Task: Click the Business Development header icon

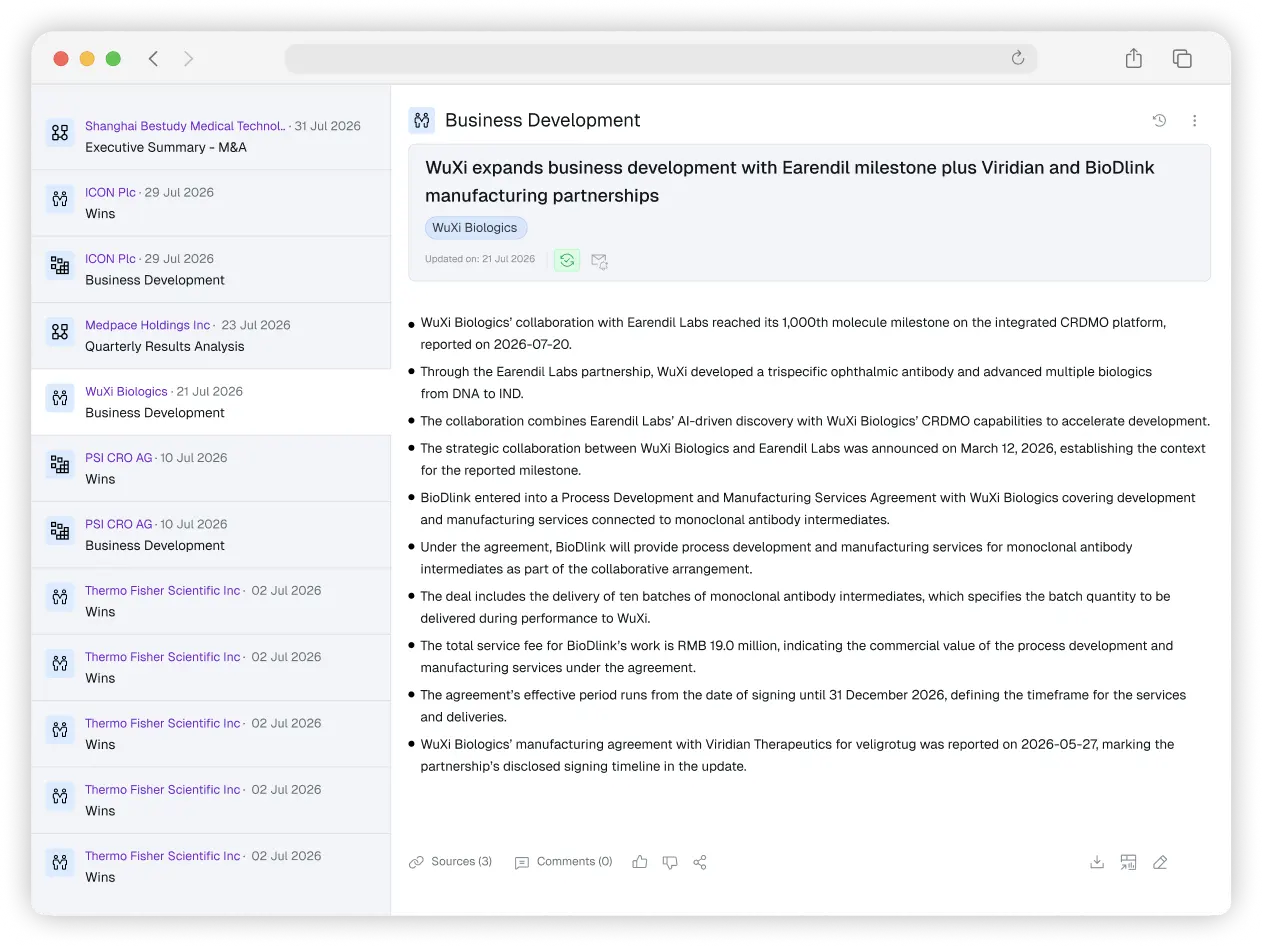Action: click(422, 120)
